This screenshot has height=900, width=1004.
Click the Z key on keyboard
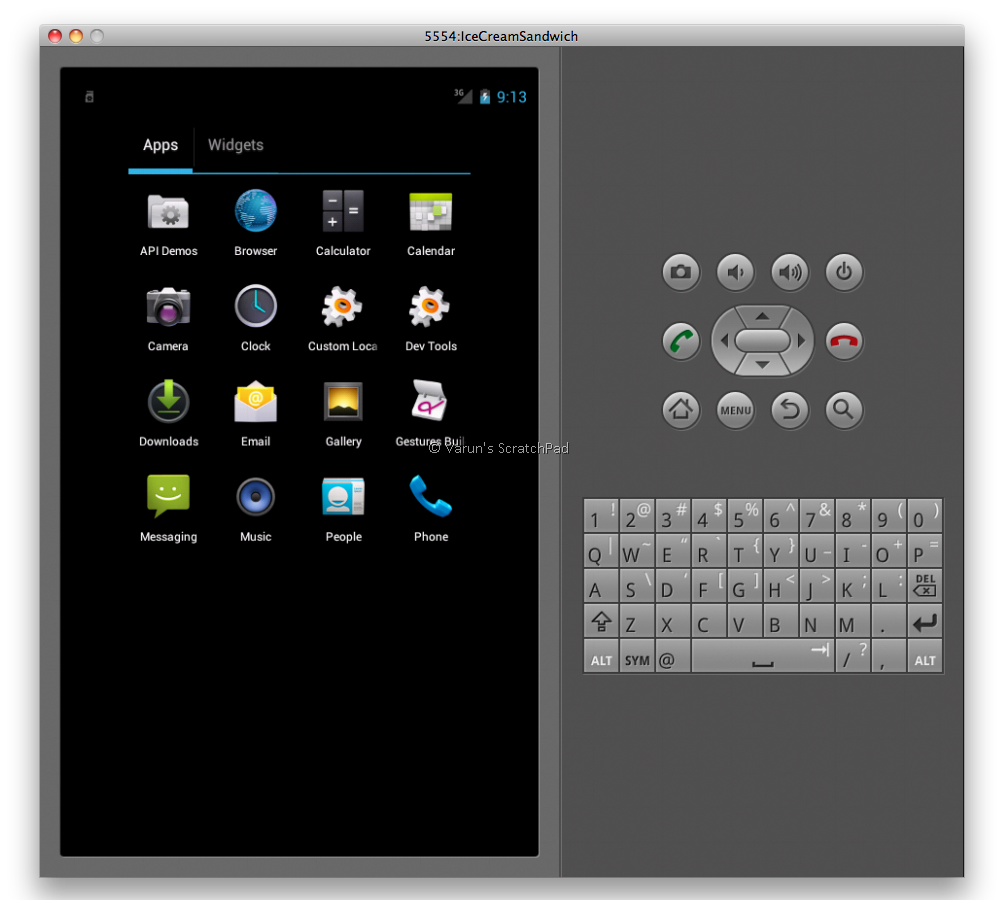coord(637,621)
